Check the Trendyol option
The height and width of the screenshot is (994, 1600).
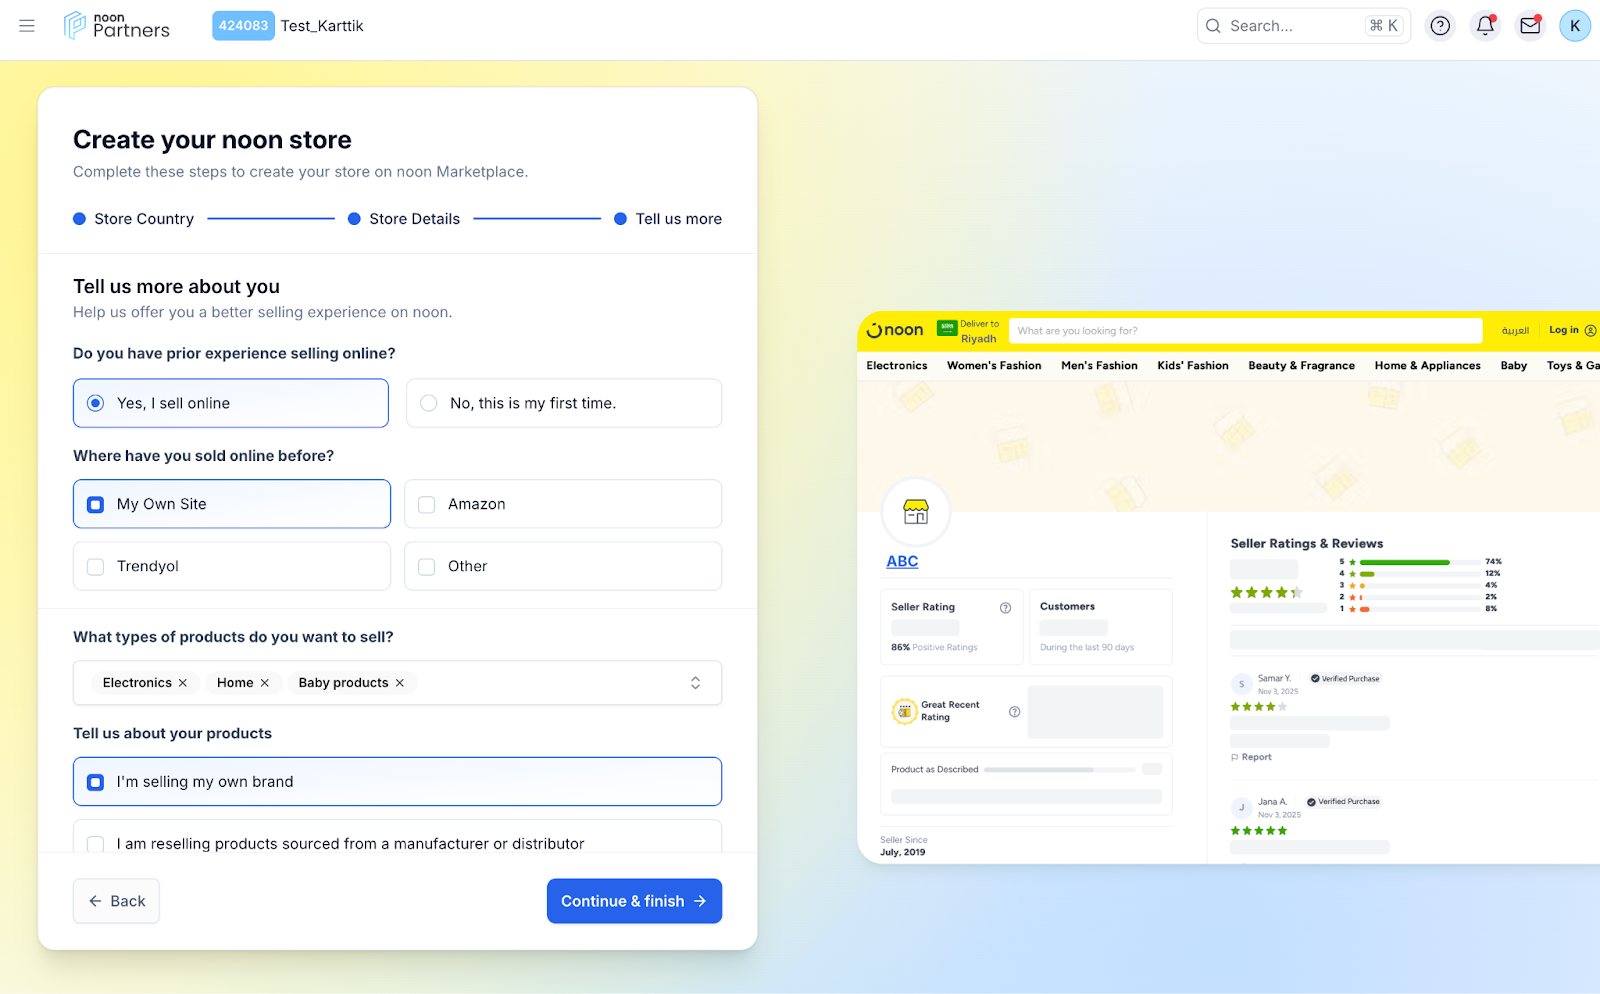[x=96, y=567]
